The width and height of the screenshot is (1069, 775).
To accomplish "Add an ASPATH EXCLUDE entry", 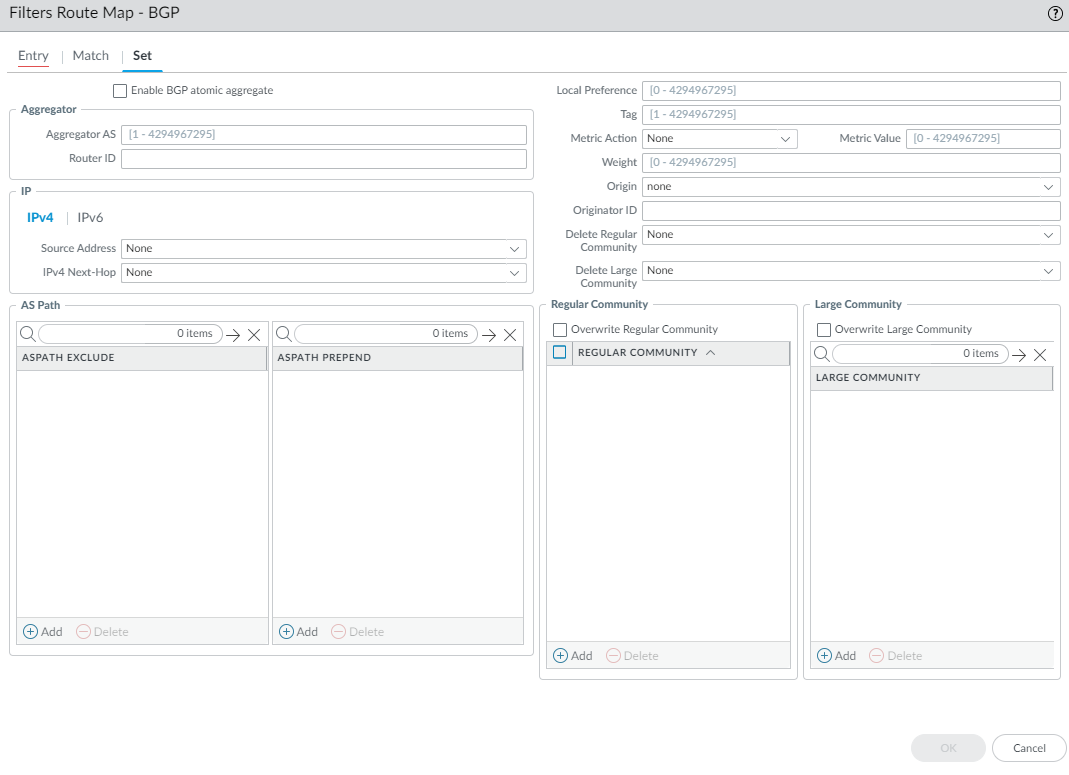I will 43,632.
